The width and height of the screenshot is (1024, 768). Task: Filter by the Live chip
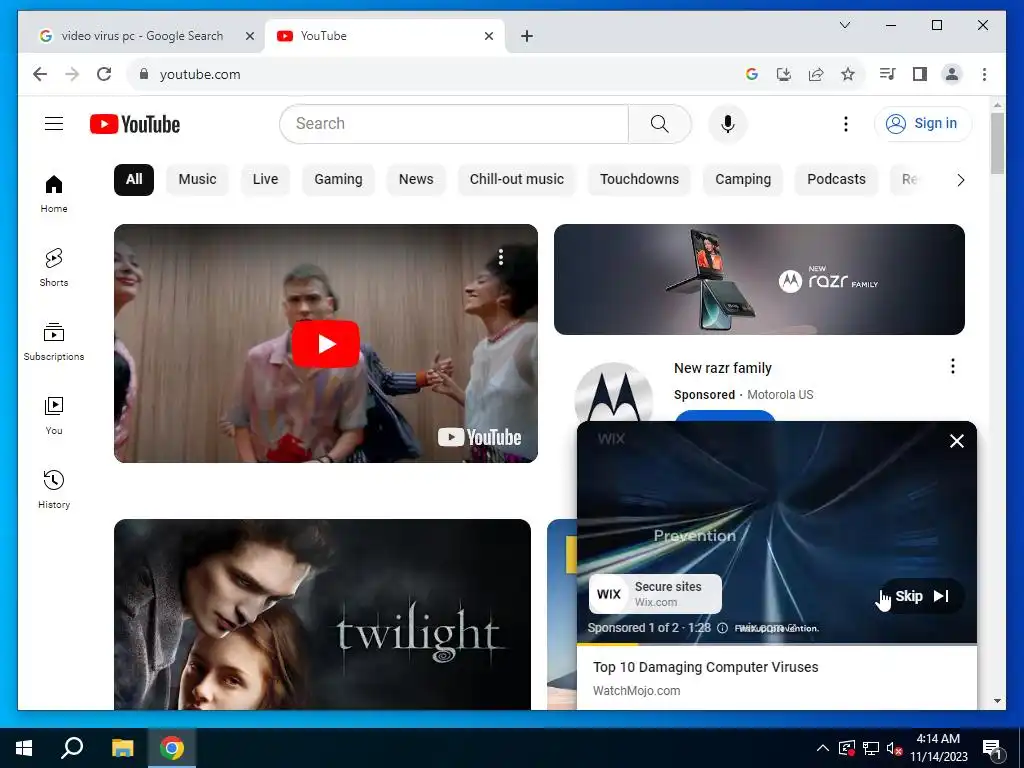click(x=265, y=180)
